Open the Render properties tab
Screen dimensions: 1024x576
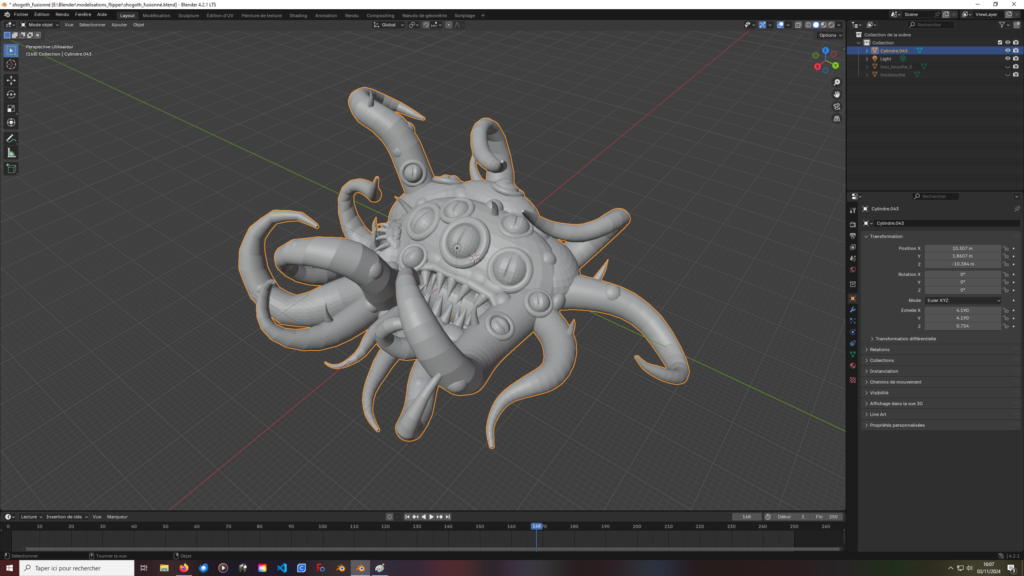[853, 225]
